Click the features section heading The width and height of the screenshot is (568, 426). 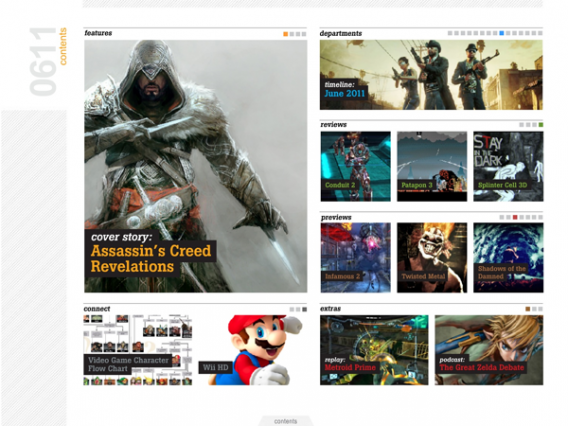click(x=98, y=33)
